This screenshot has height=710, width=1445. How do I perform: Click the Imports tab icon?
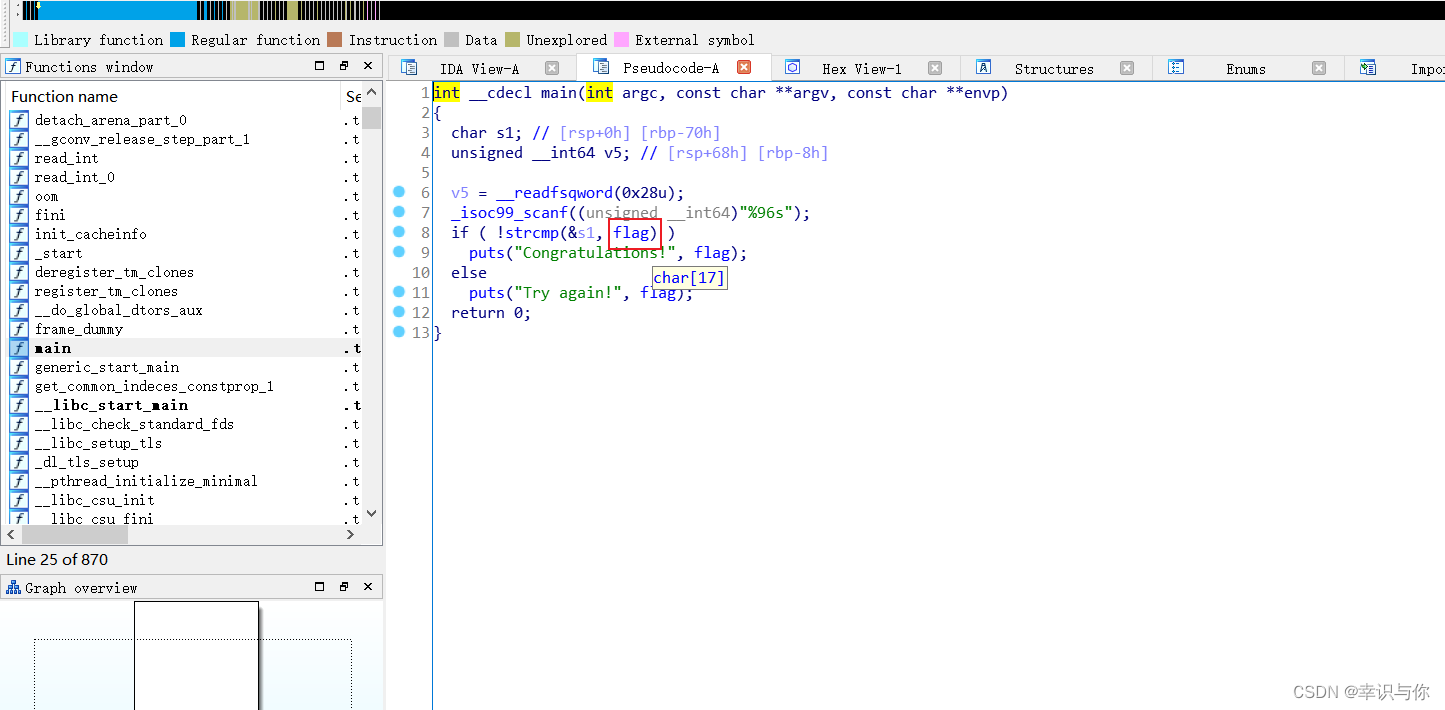(1367, 67)
